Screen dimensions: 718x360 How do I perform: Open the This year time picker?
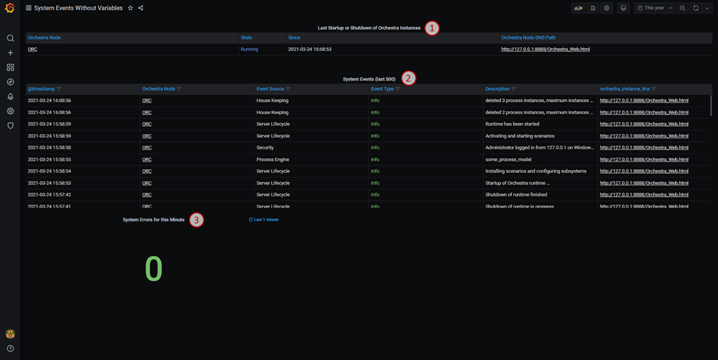pyautogui.click(x=654, y=8)
